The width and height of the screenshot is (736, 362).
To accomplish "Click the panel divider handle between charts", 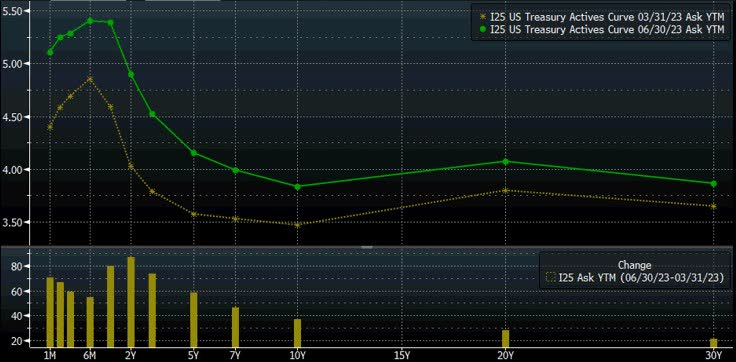I will (367, 246).
